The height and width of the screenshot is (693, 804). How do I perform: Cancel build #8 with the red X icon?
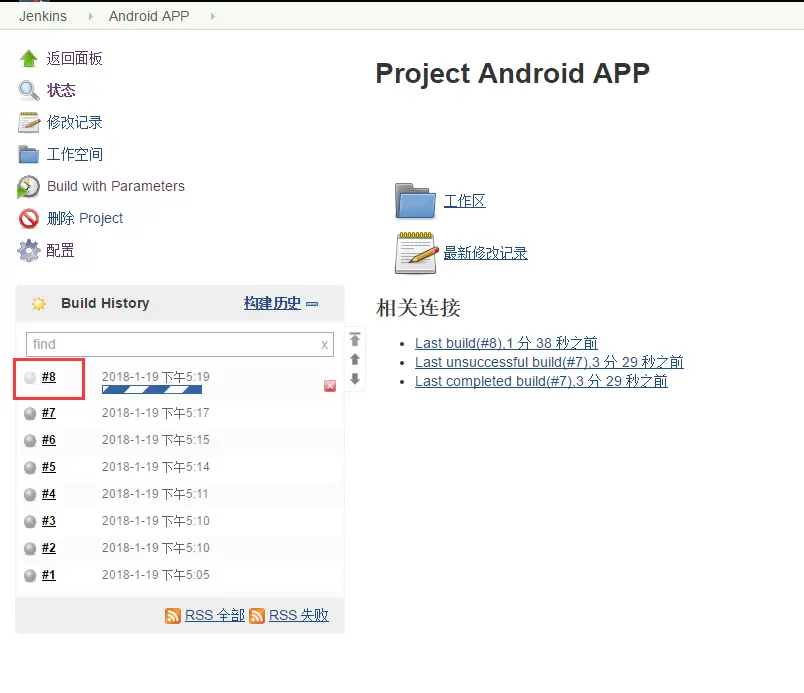330,386
